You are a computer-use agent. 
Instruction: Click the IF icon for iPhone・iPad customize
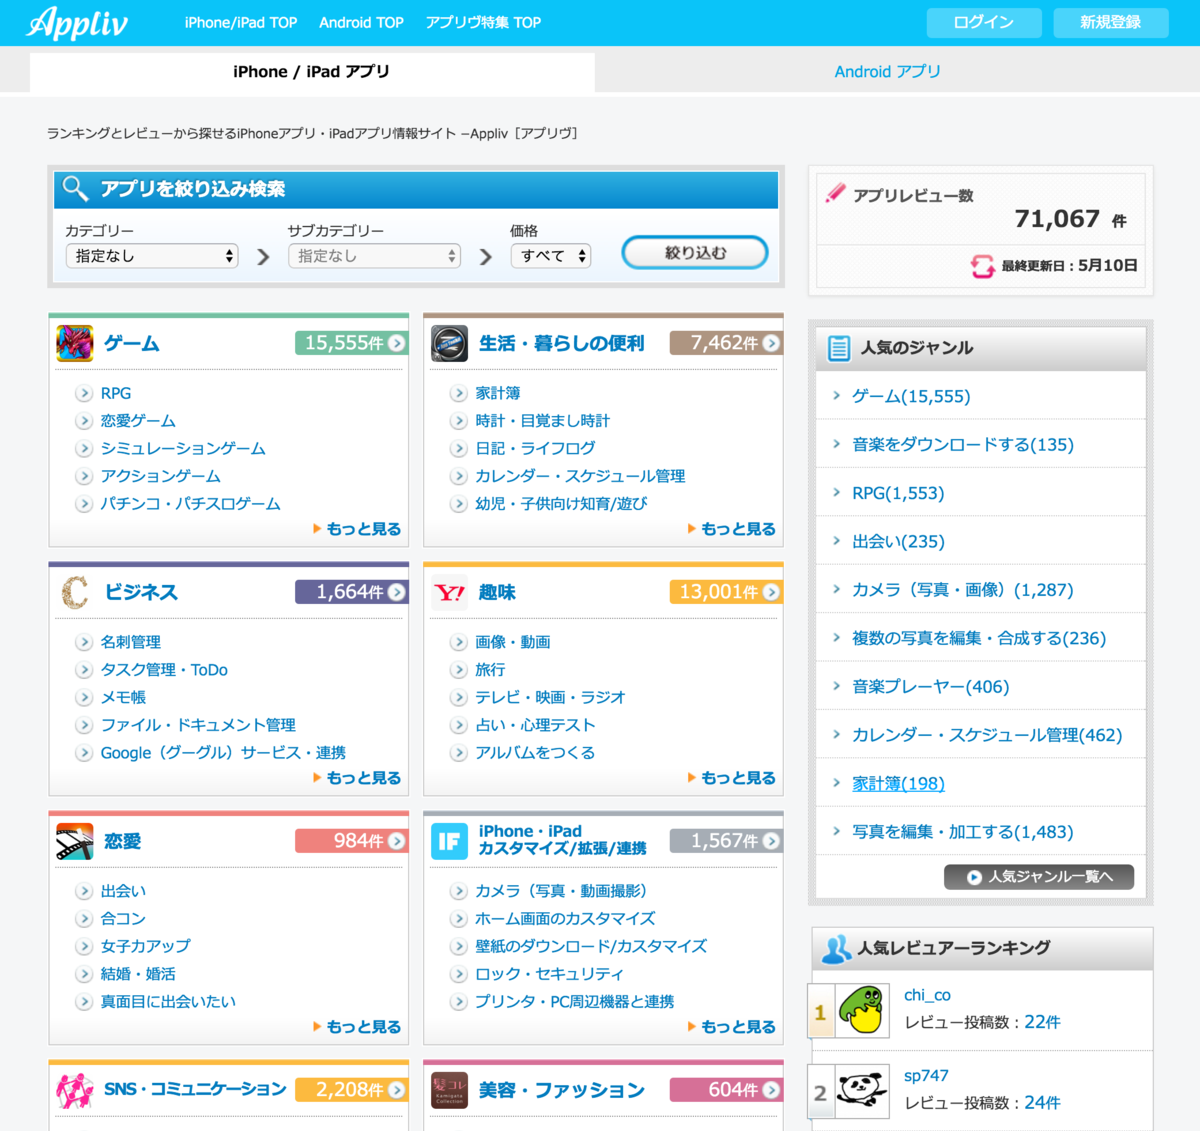point(449,841)
